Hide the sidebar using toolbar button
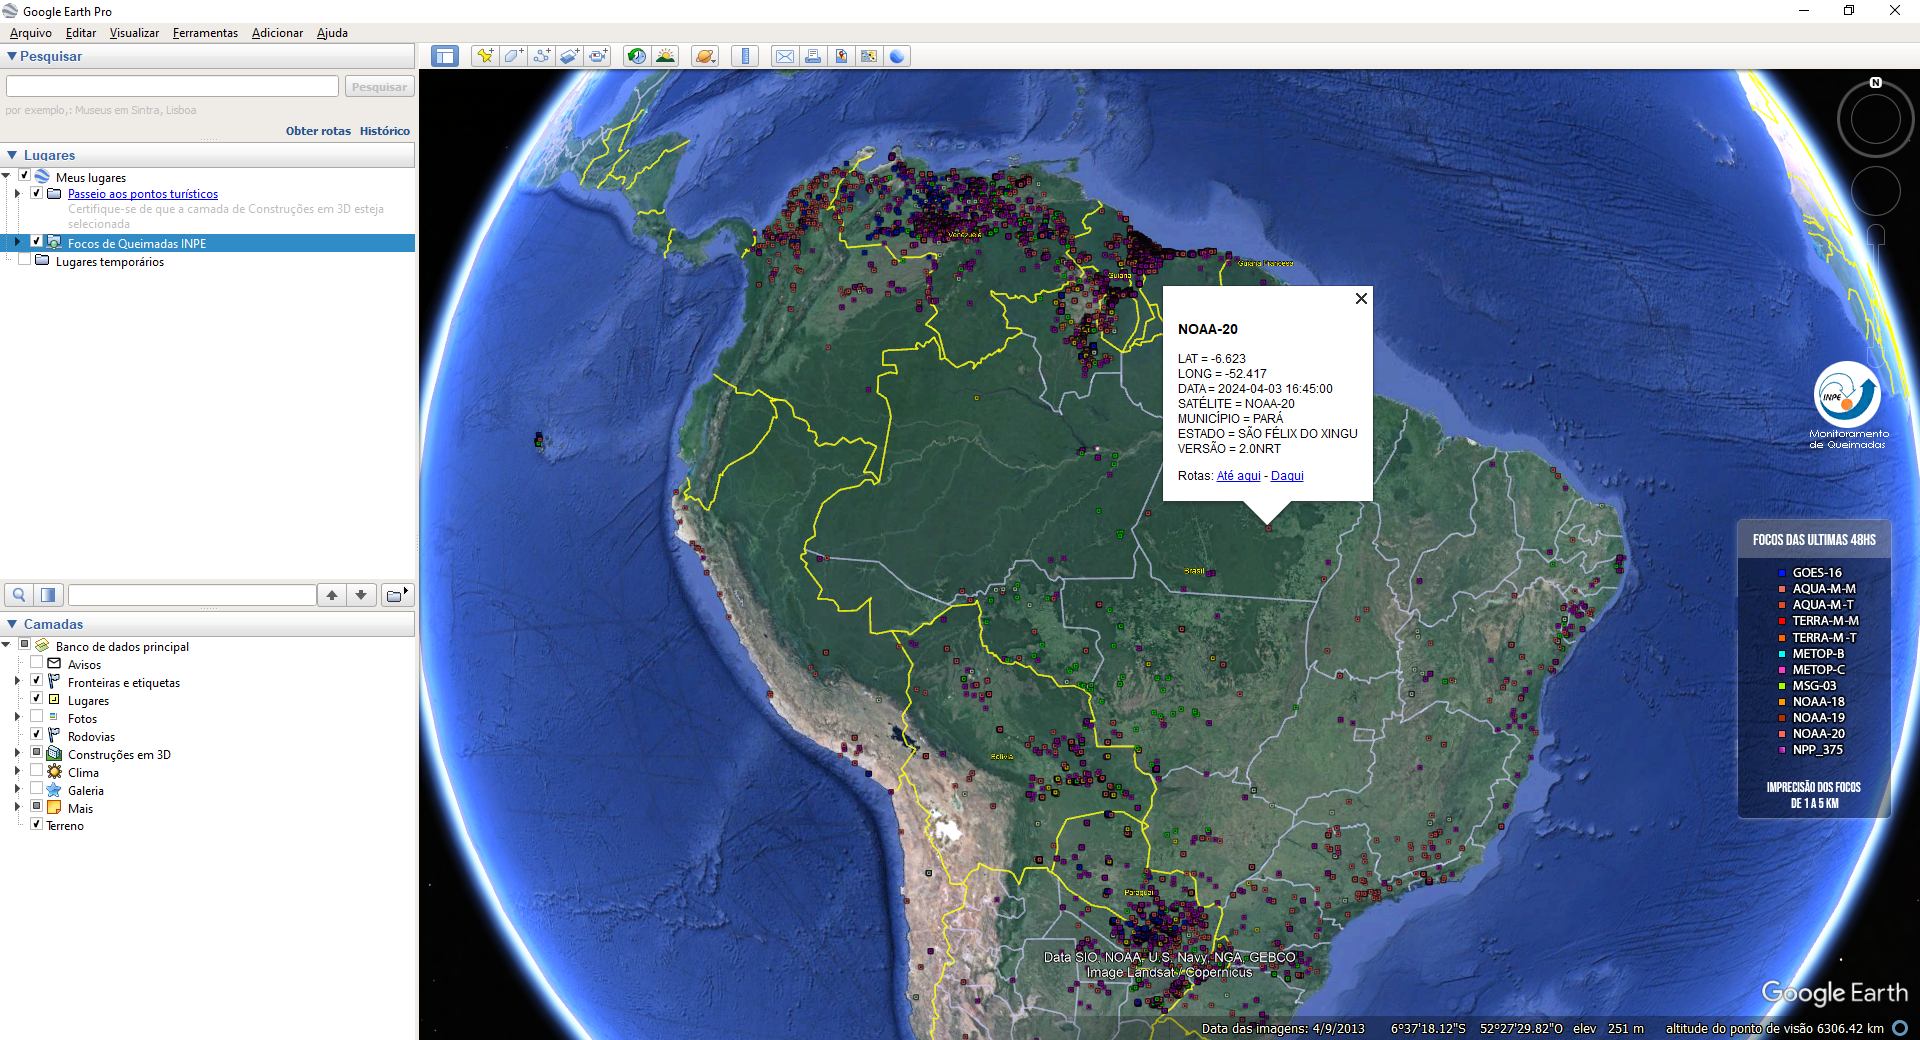Screen dimensions: 1920x1040 [x=445, y=56]
